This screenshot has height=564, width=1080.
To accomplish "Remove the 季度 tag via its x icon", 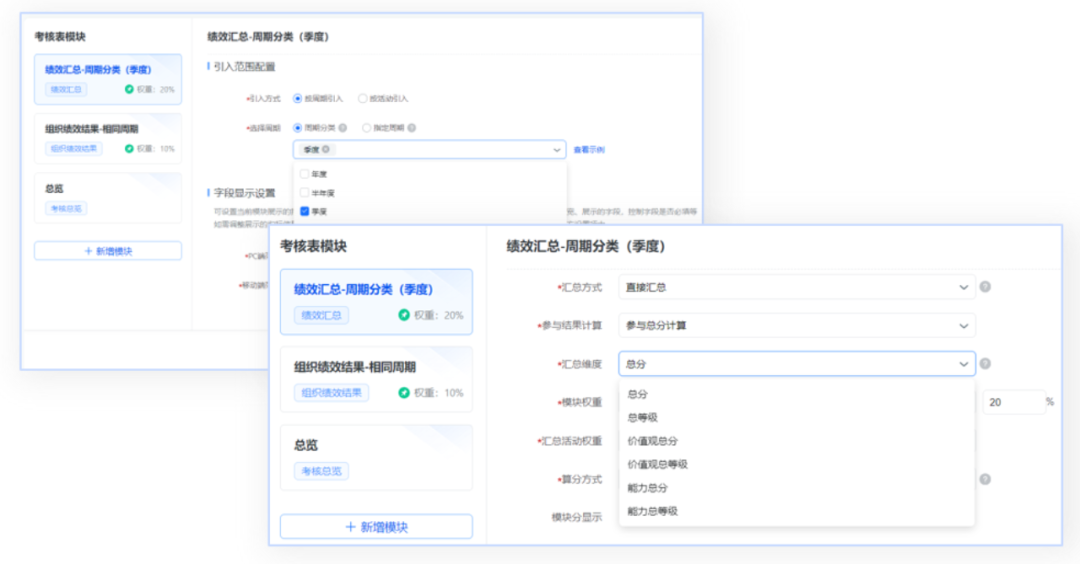I will click(x=326, y=150).
